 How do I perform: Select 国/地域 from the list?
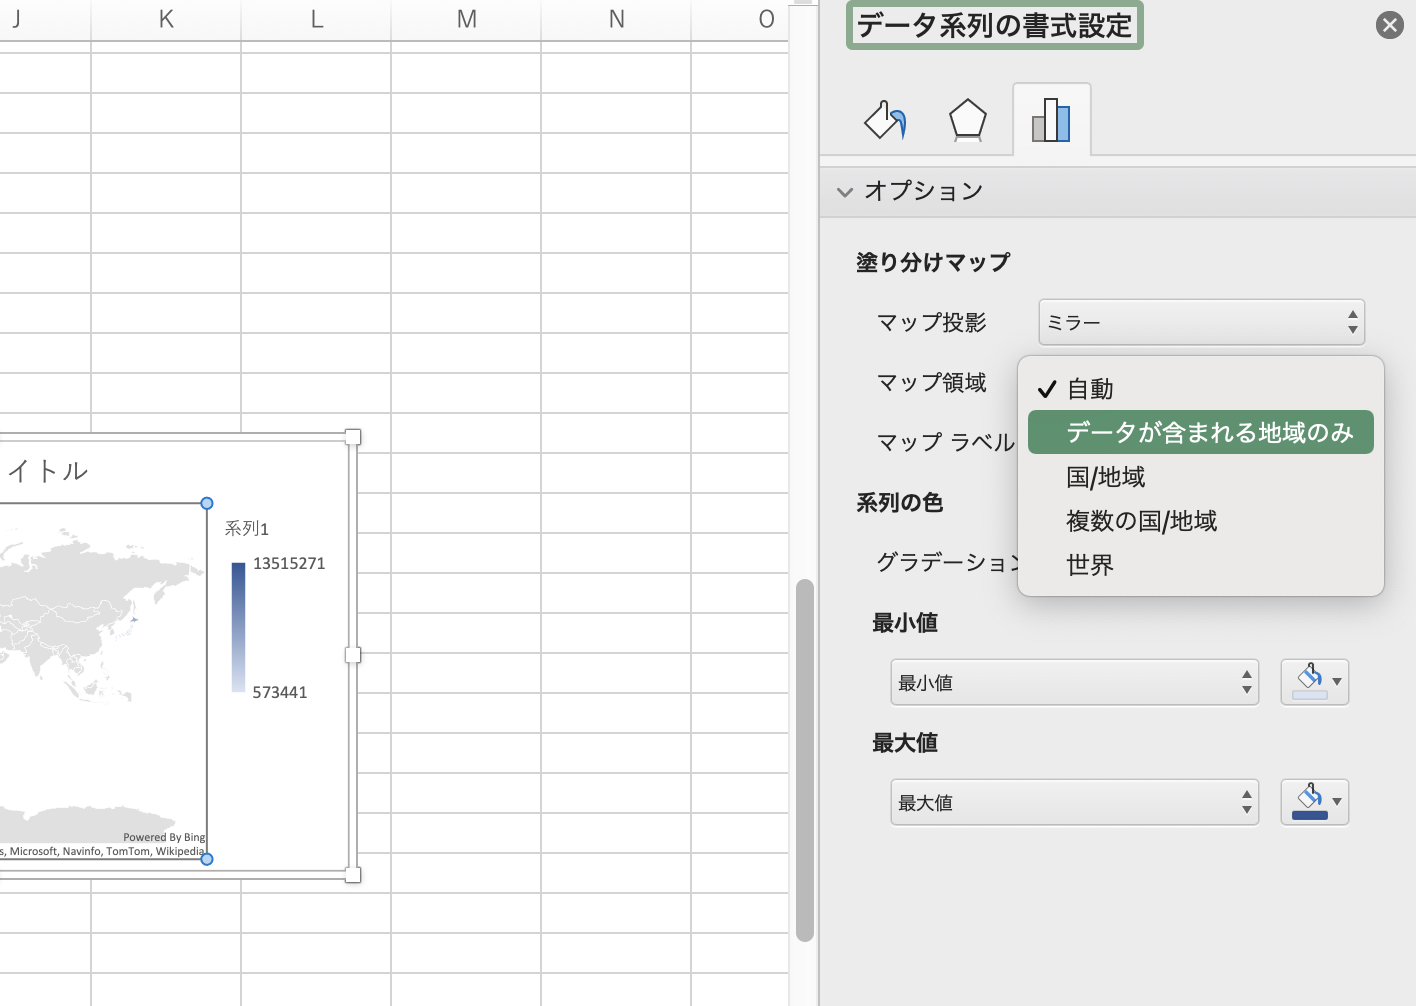point(1106,477)
